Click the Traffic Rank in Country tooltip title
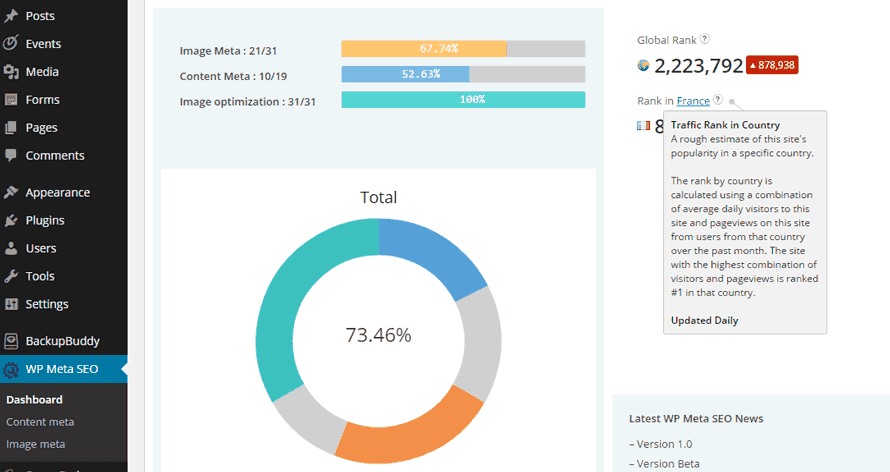890x472 pixels. tap(725, 125)
